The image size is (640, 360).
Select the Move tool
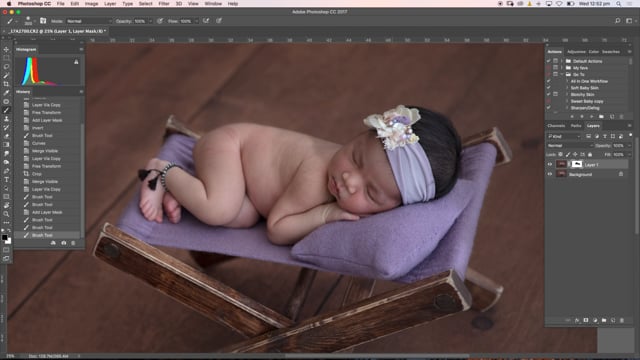tap(6, 49)
